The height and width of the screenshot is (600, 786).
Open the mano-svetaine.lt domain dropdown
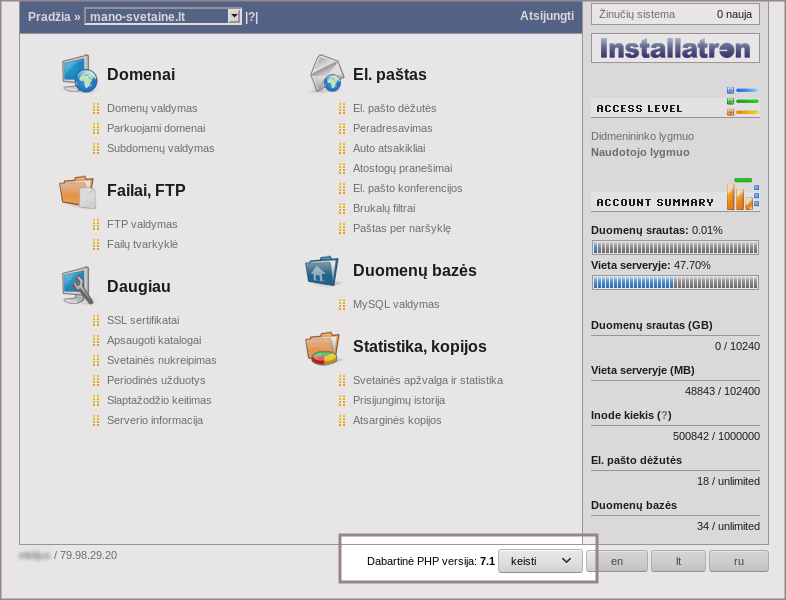tap(234, 16)
